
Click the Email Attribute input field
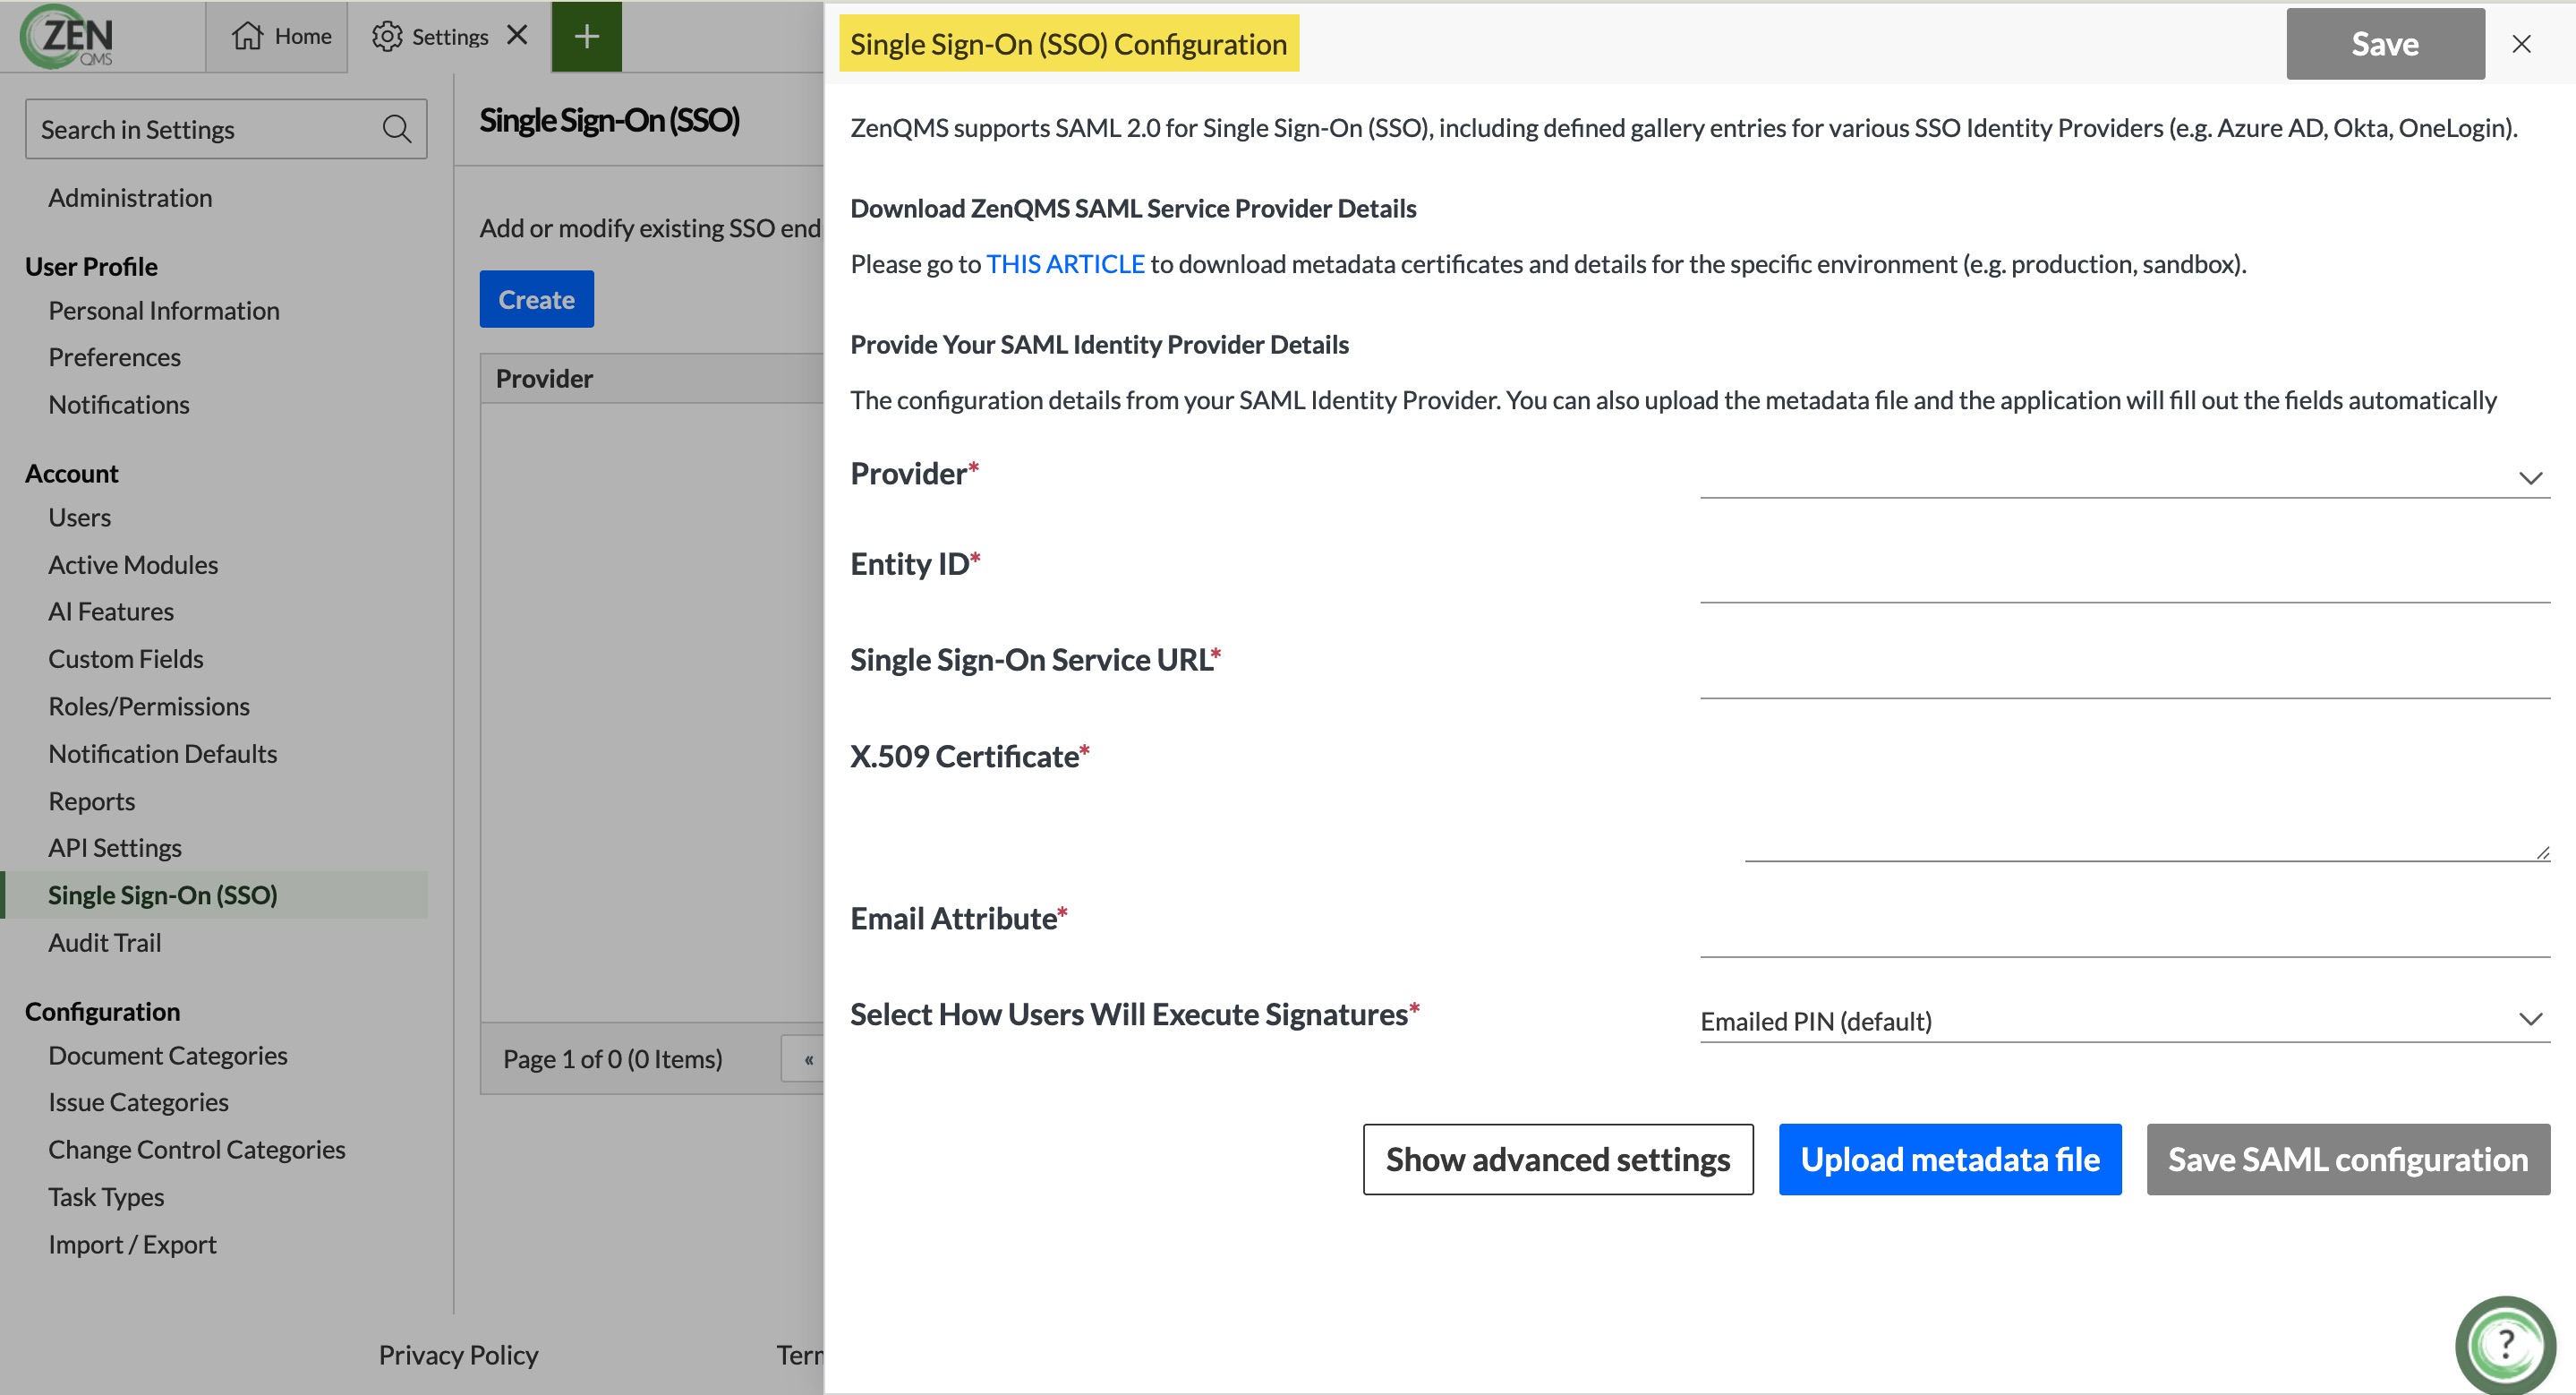(x=2125, y=932)
